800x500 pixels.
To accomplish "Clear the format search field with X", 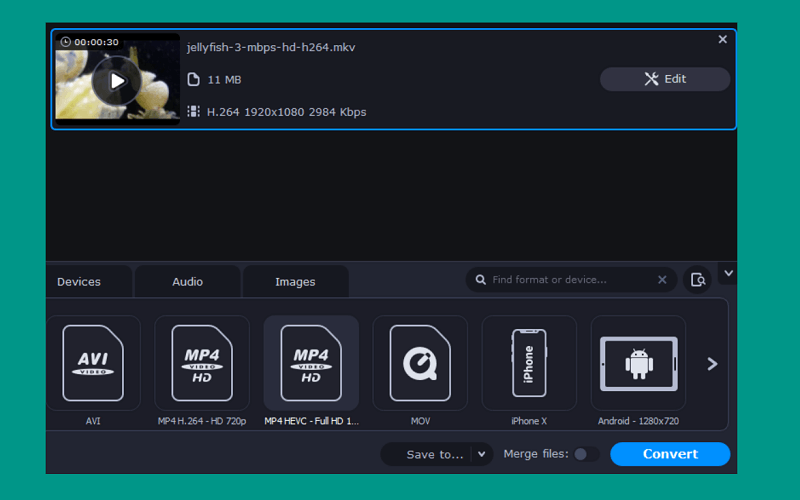I will (x=662, y=280).
